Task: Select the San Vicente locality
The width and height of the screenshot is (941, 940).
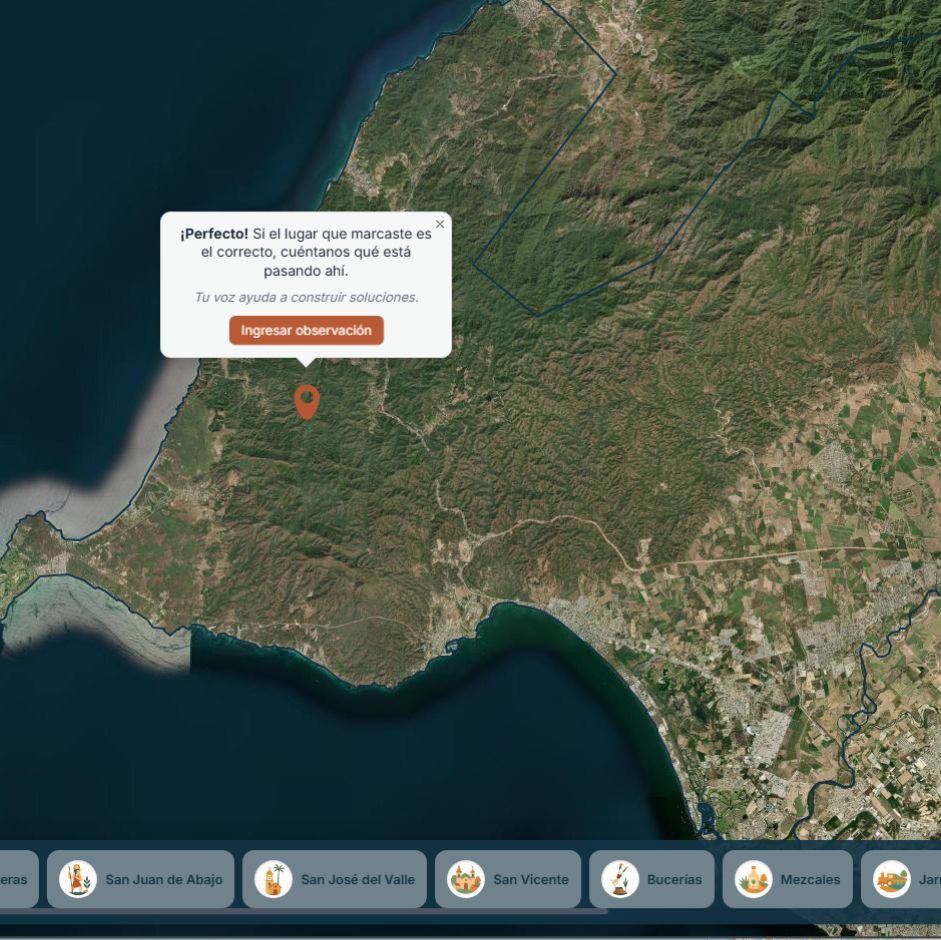Action: click(508, 879)
